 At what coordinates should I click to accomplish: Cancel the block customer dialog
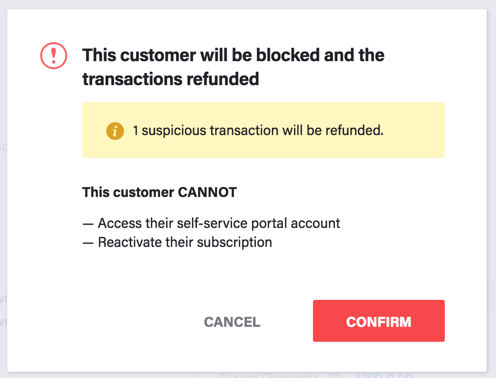coord(232,322)
